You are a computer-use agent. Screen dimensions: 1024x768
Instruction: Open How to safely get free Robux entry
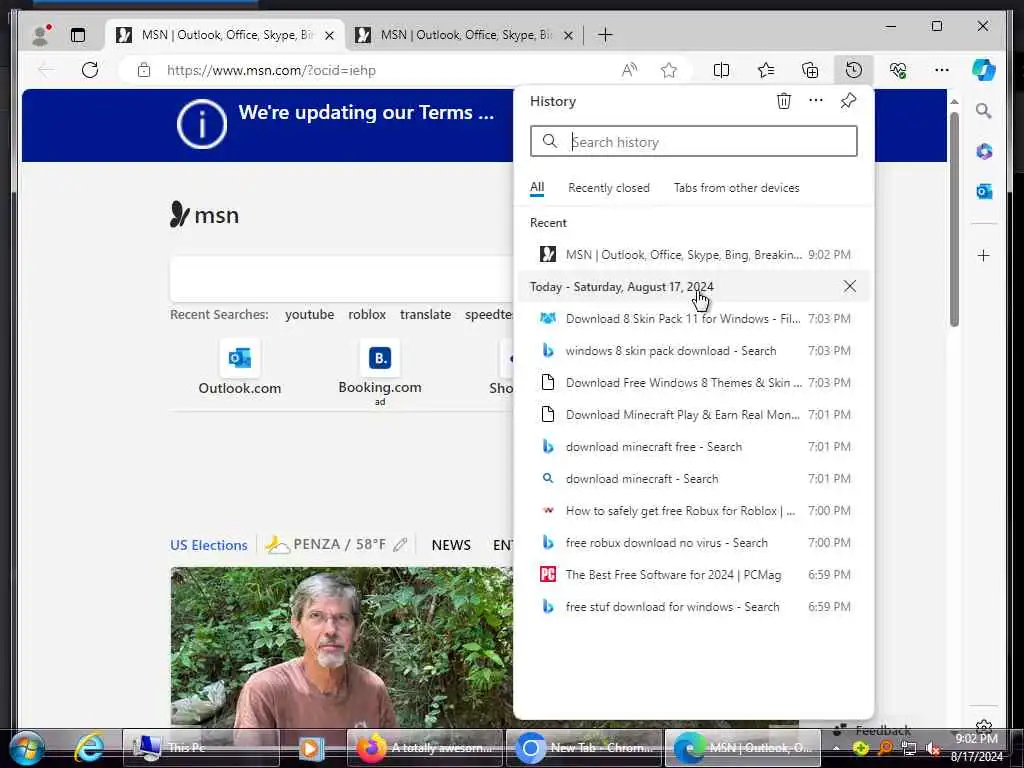pyautogui.click(x=694, y=511)
